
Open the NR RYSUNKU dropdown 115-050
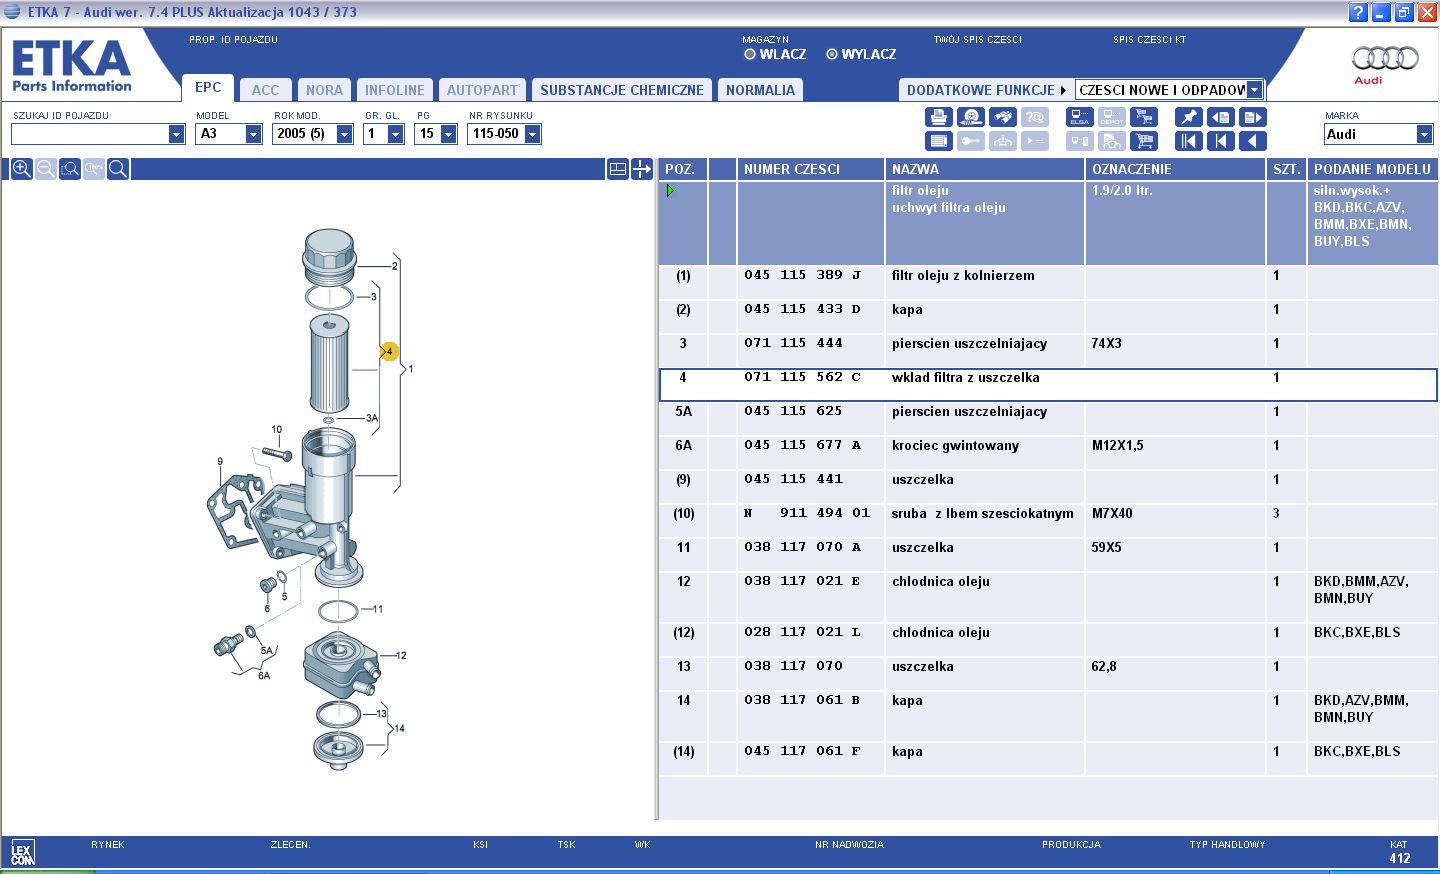pos(532,134)
